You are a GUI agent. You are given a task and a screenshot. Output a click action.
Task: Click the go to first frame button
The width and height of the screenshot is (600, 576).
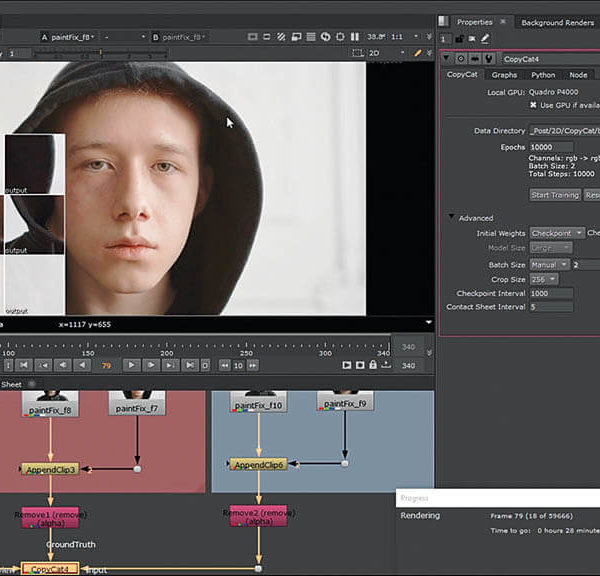tap(24, 365)
